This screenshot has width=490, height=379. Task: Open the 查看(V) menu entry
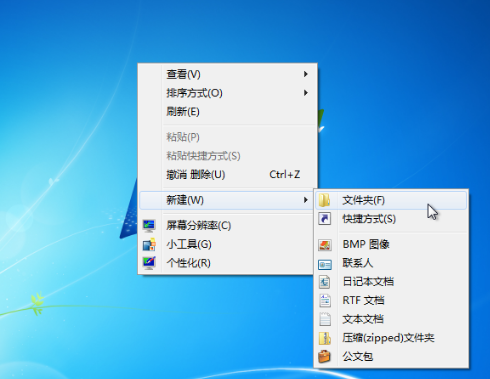coord(227,74)
